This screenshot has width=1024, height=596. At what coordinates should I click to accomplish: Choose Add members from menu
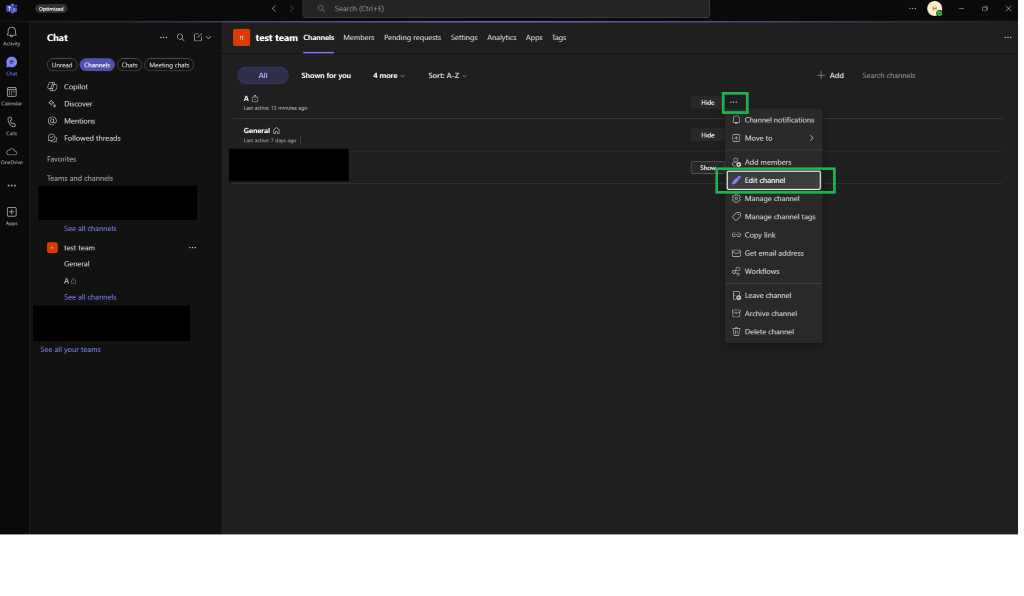[x=773, y=163]
